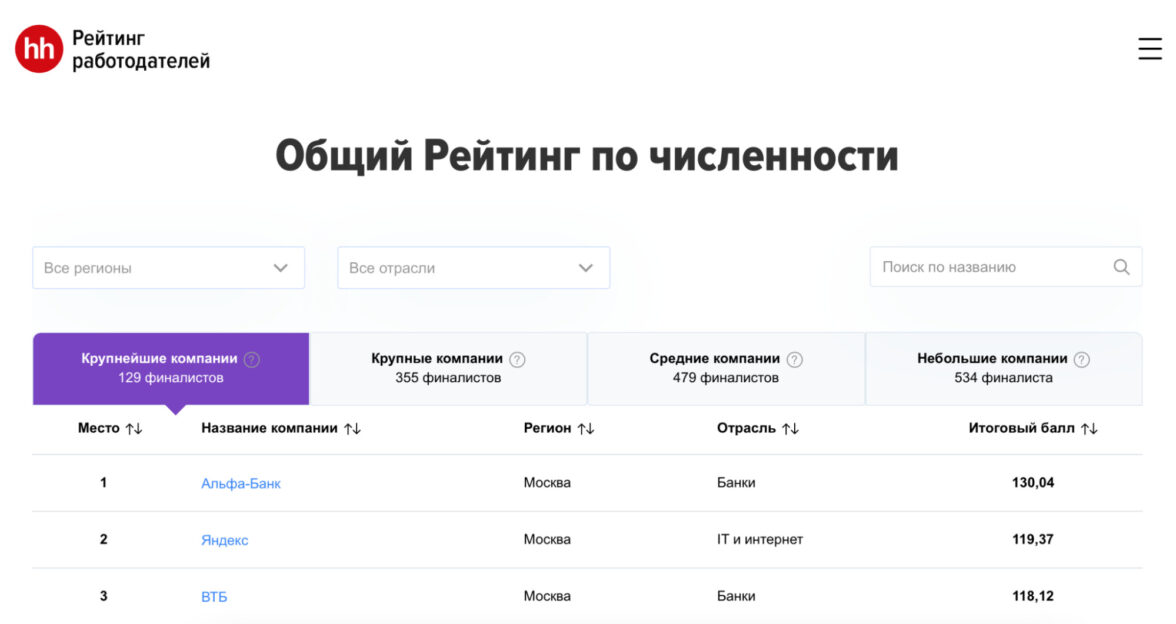Screen dimensions: 1176x624
Task: Click the question icon beside Небольшие компании
Action: click(1081, 358)
